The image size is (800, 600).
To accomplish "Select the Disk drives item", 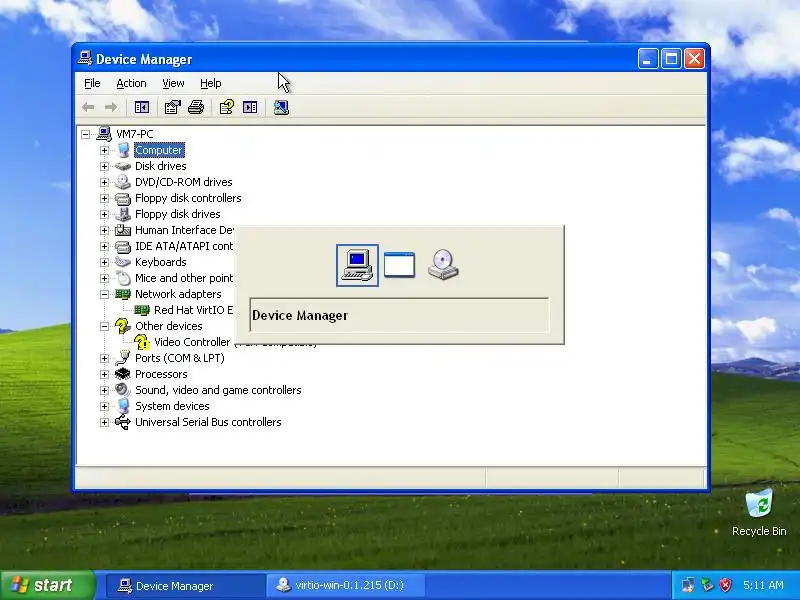I will click(160, 166).
